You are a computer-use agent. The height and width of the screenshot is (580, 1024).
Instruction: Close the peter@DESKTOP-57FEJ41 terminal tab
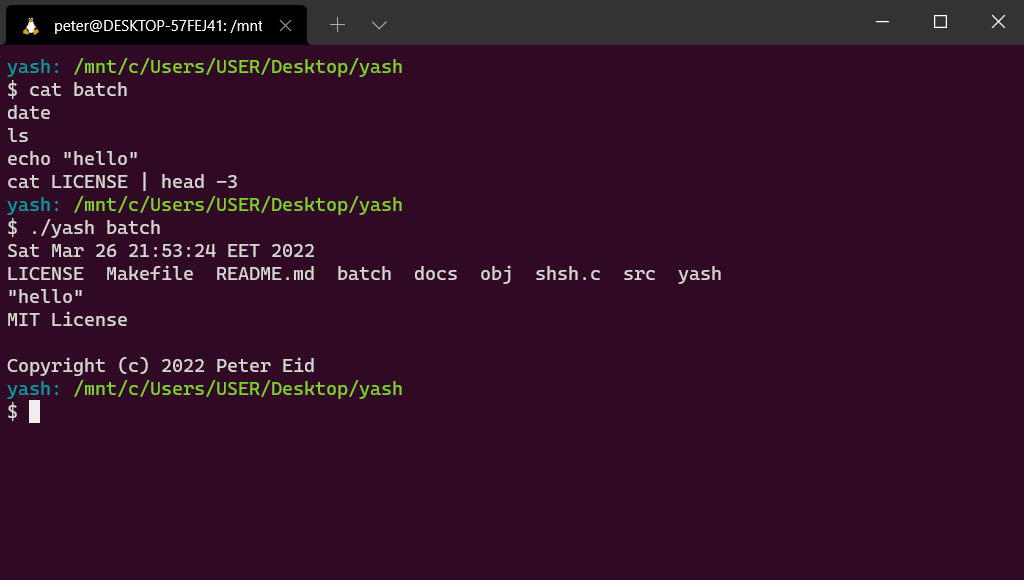pos(286,25)
